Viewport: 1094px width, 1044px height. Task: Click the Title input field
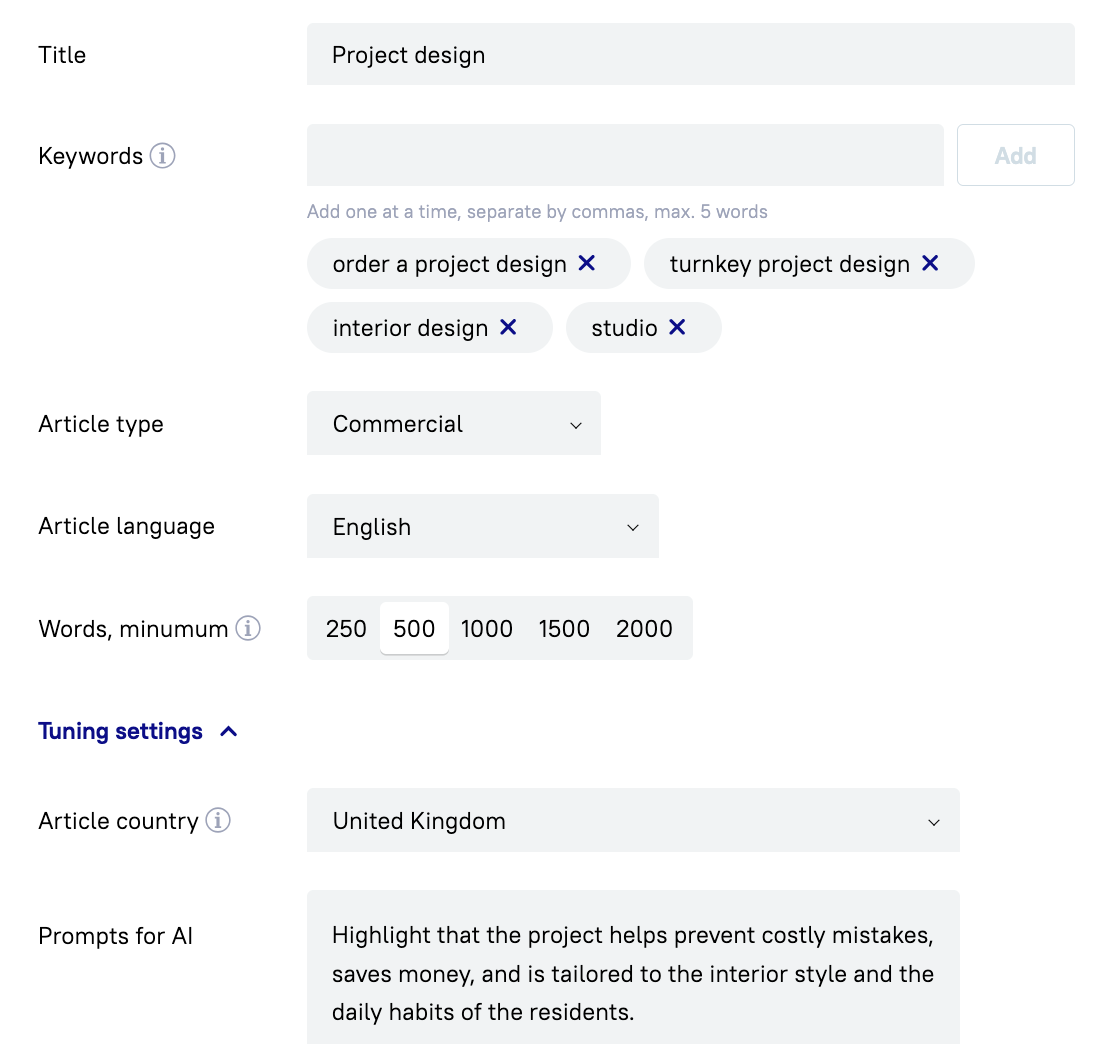[x=690, y=55]
